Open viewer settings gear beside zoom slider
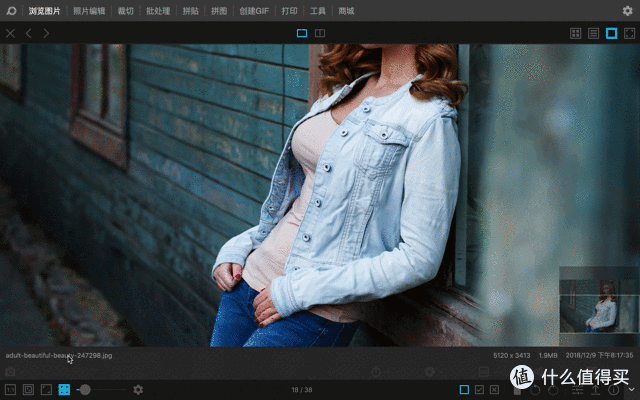Viewport: 640px width, 400px height. tap(138, 390)
